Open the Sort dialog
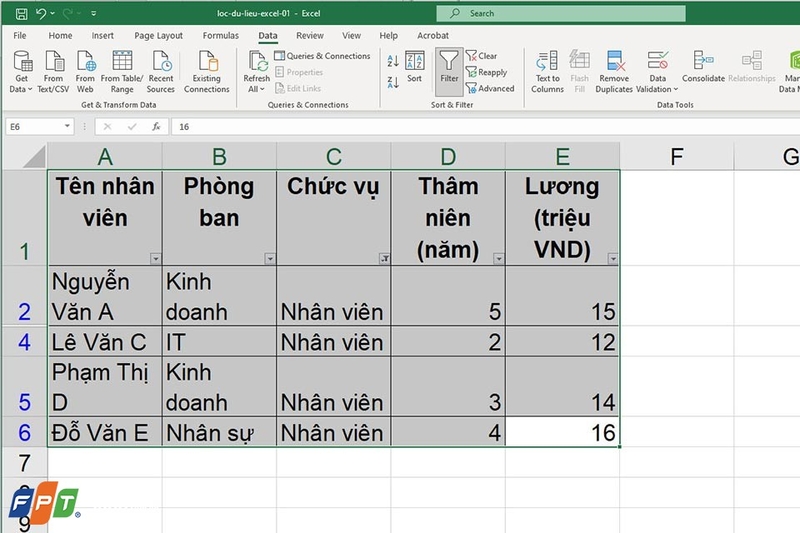This screenshot has width=800, height=533. (x=415, y=66)
